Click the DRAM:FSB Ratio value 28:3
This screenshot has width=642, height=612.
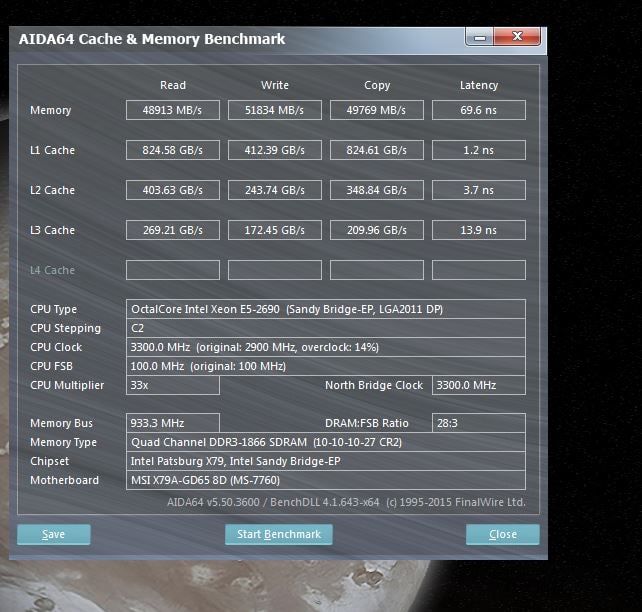pos(479,423)
